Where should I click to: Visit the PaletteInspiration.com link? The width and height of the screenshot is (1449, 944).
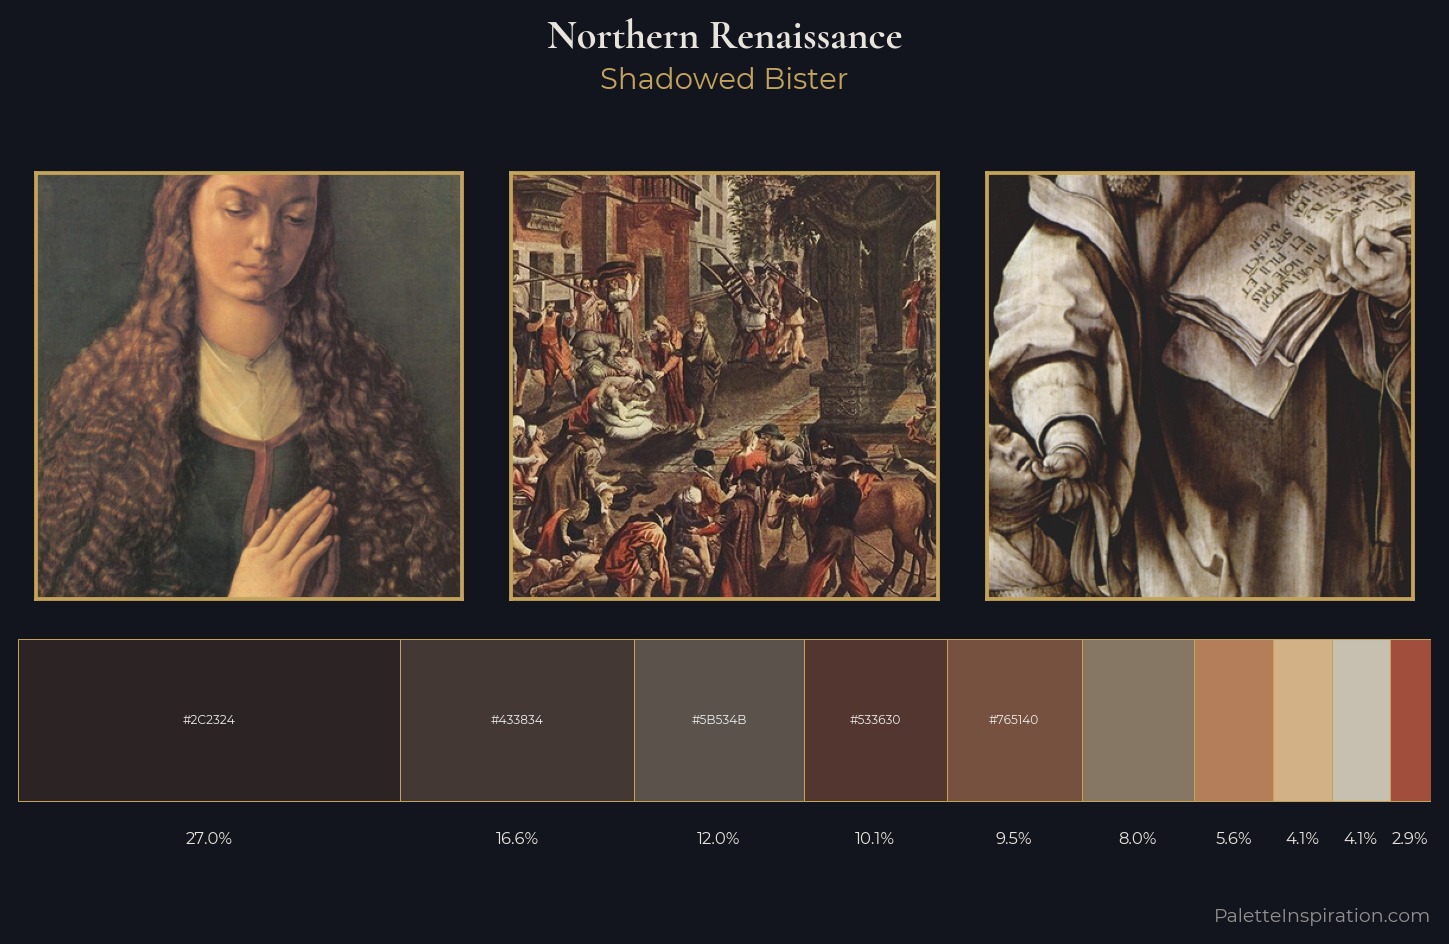(x=1321, y=915)
